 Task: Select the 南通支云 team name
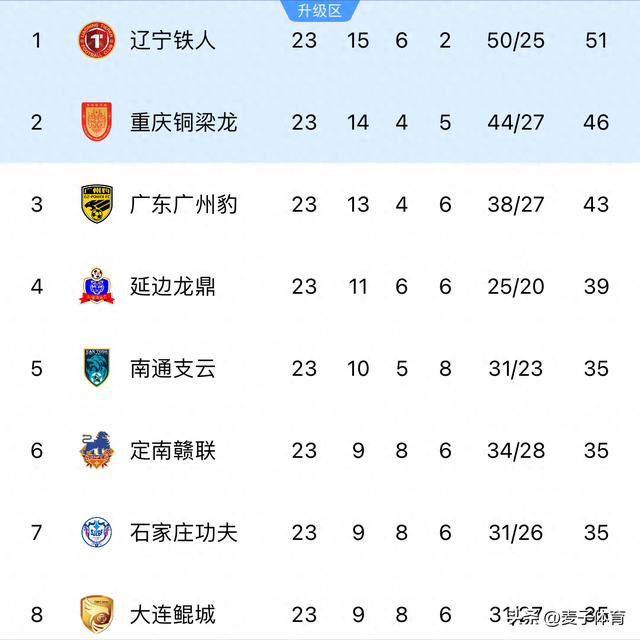coord(173,369)
